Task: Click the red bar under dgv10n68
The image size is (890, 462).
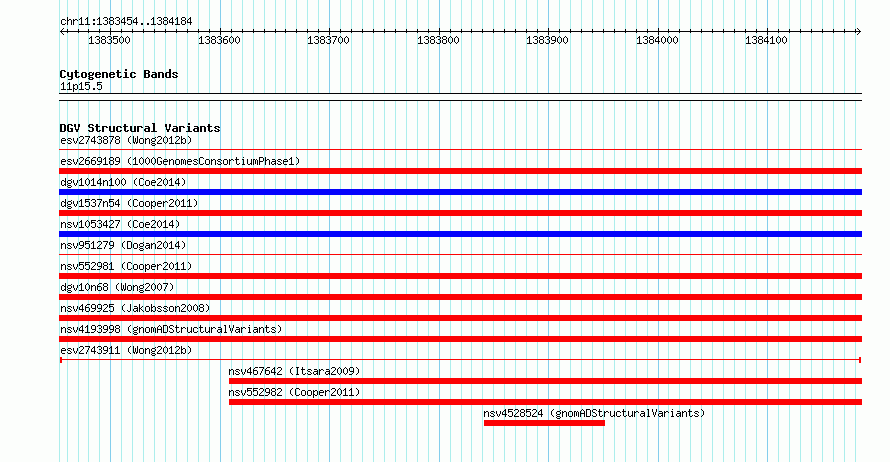Action: point(460,297)
